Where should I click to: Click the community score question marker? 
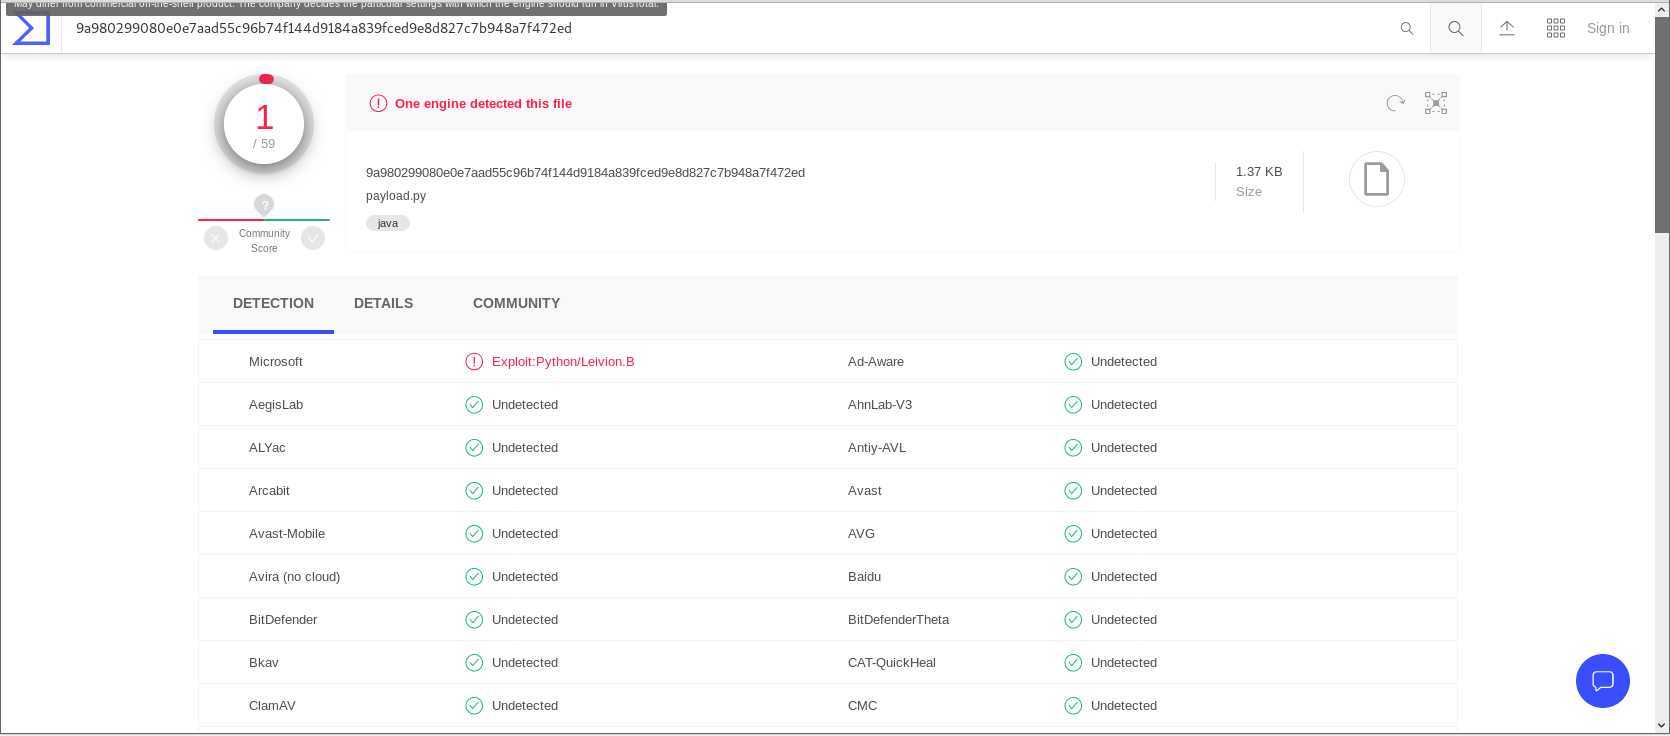click(264, 205)
